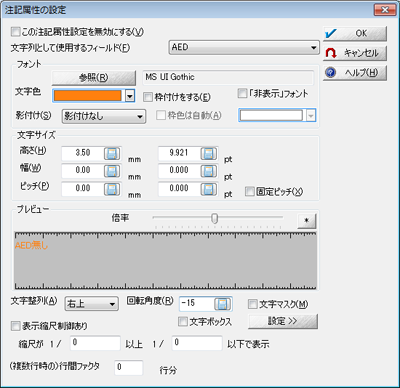Click the red arrow icon on キャンセル
Viewport: 400px width, 388px height.
click(x=331, y=53)
